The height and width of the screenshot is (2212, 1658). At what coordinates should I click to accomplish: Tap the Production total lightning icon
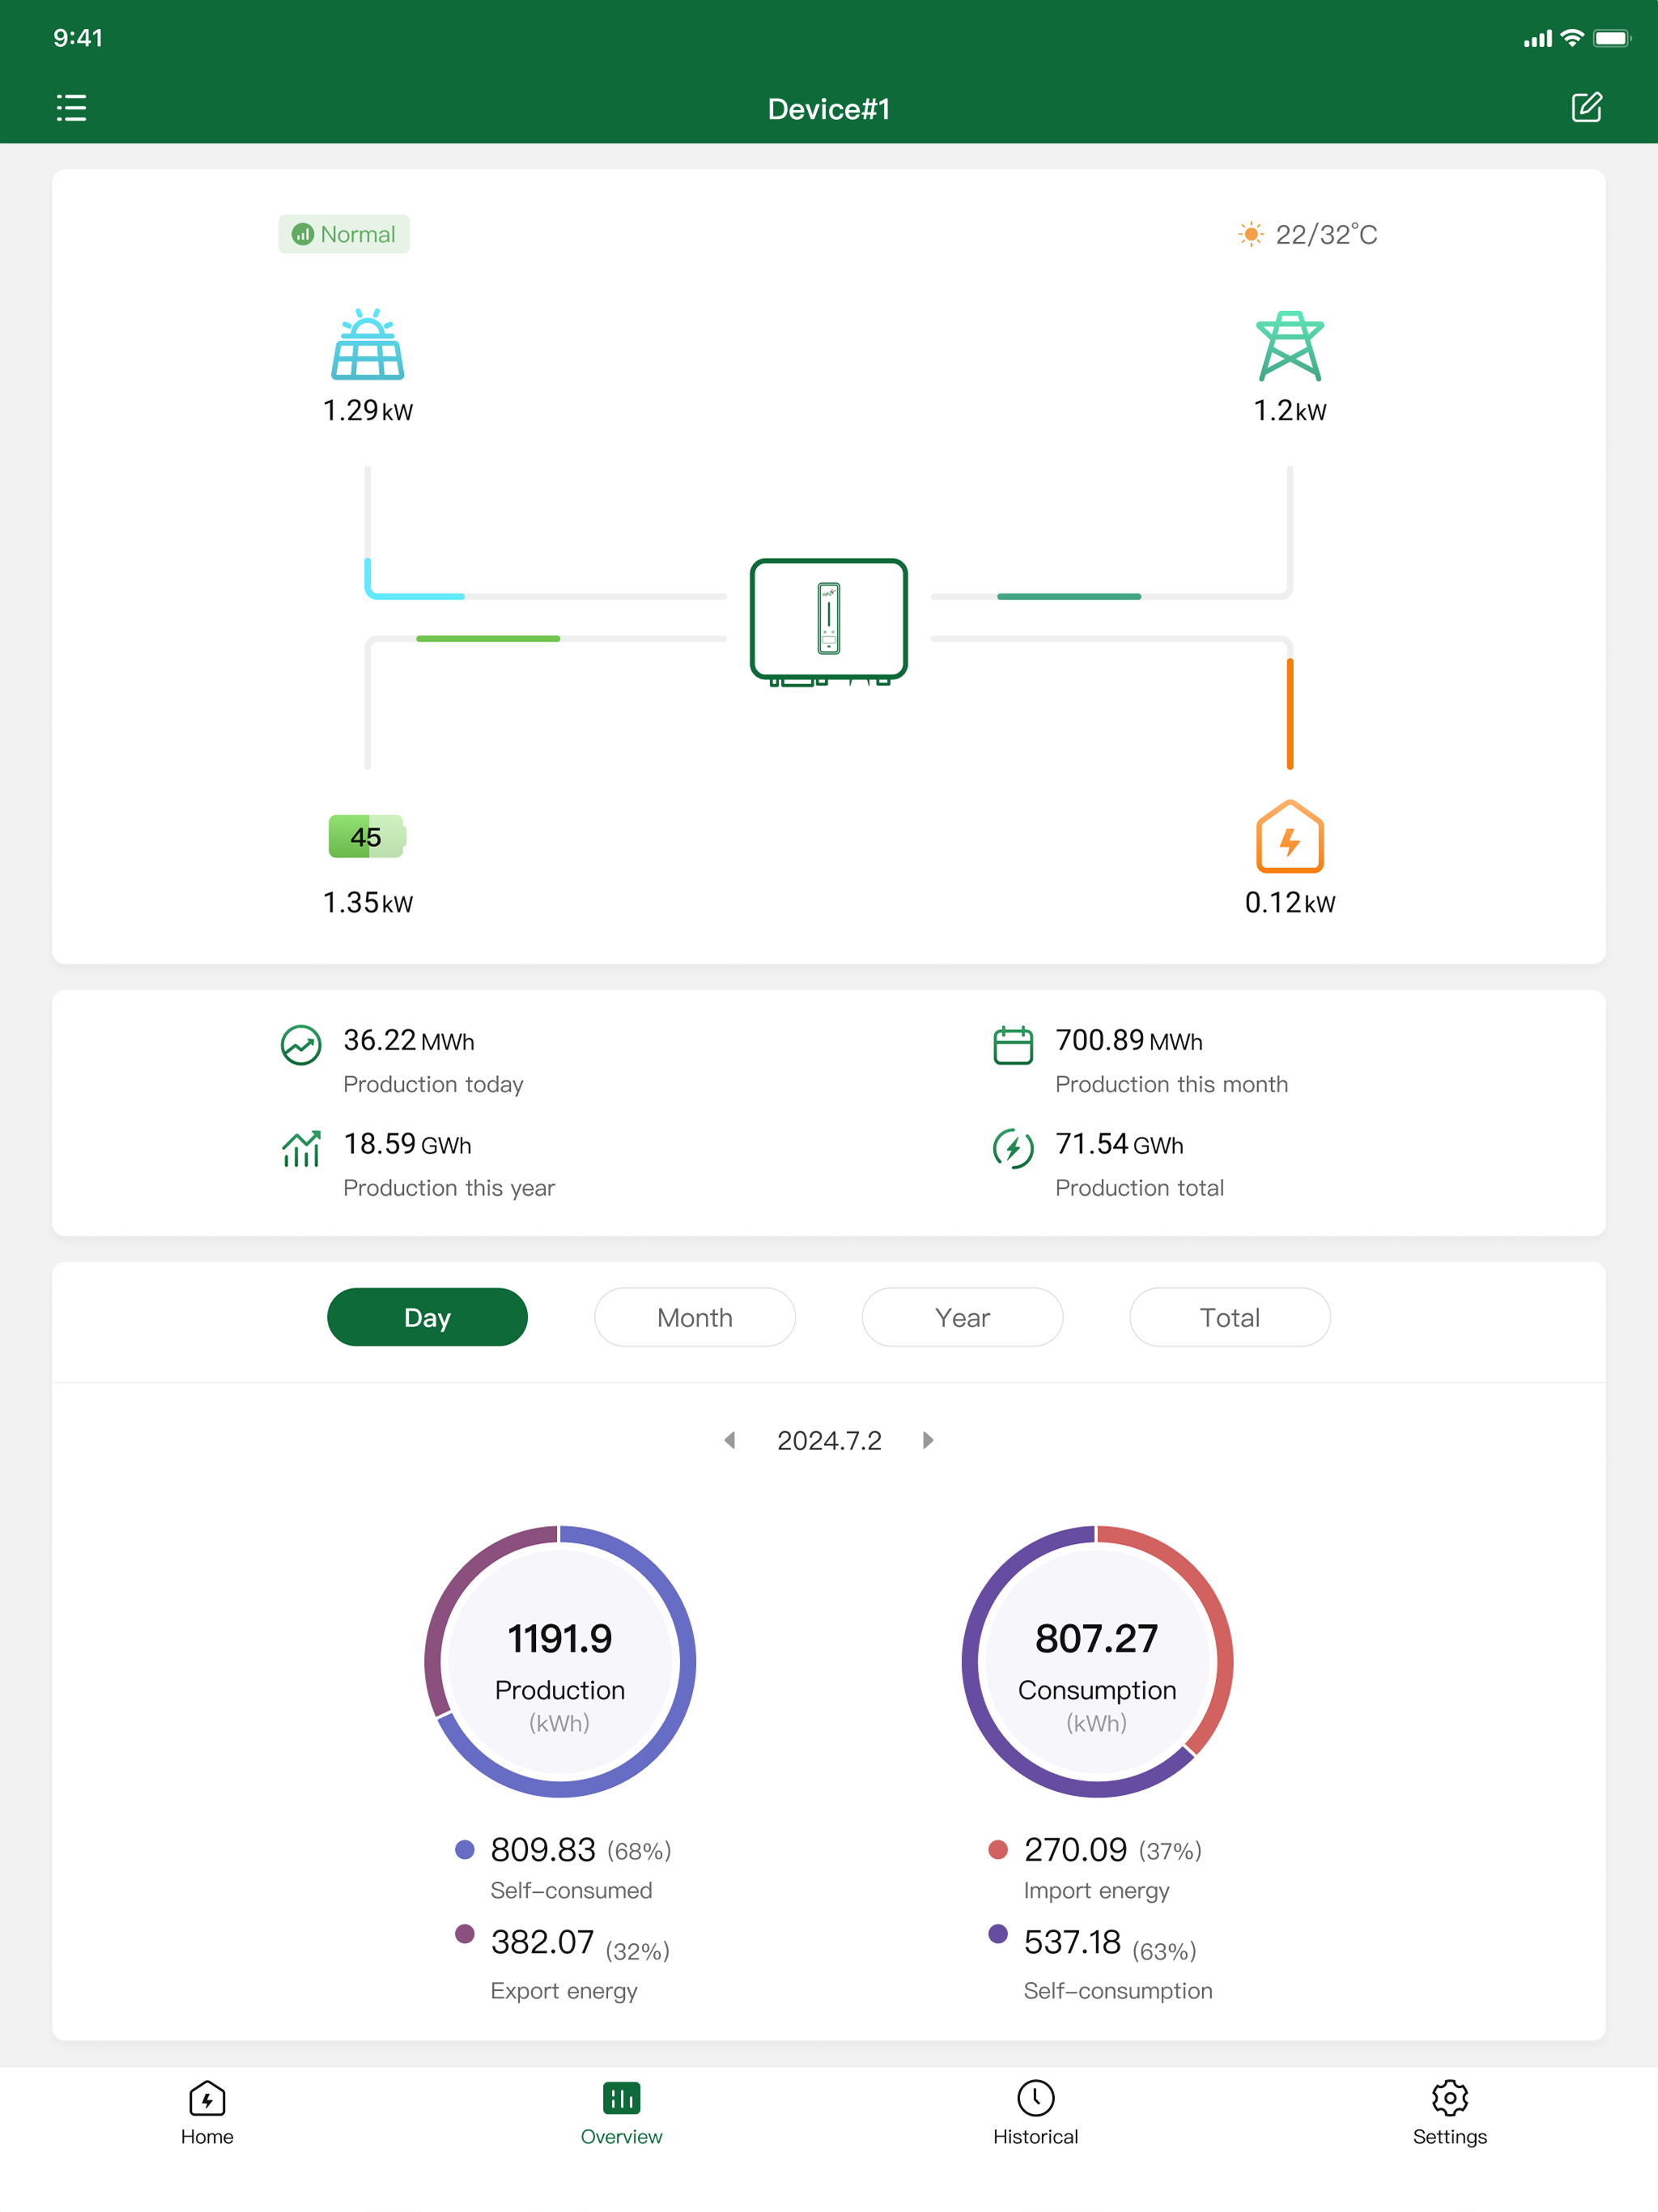coord(1013,1149)
